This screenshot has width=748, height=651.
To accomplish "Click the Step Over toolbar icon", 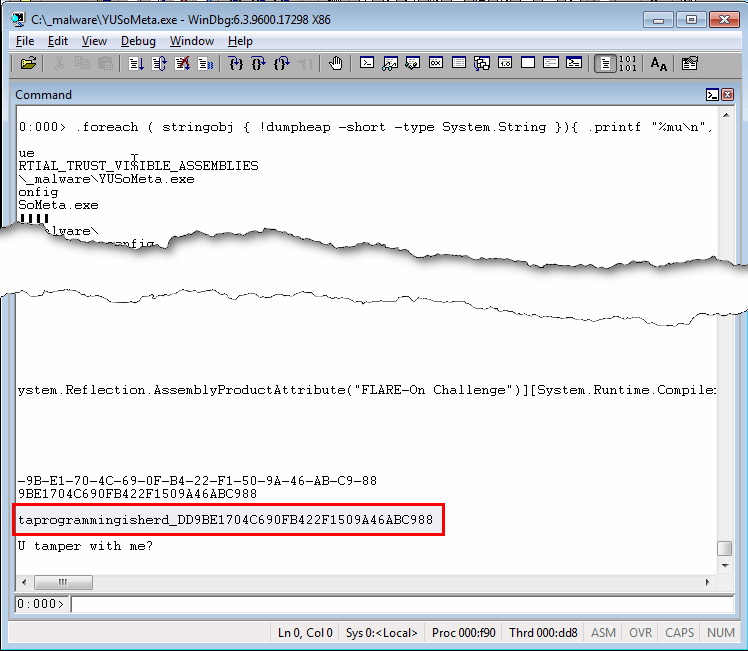I will [259, 64].
